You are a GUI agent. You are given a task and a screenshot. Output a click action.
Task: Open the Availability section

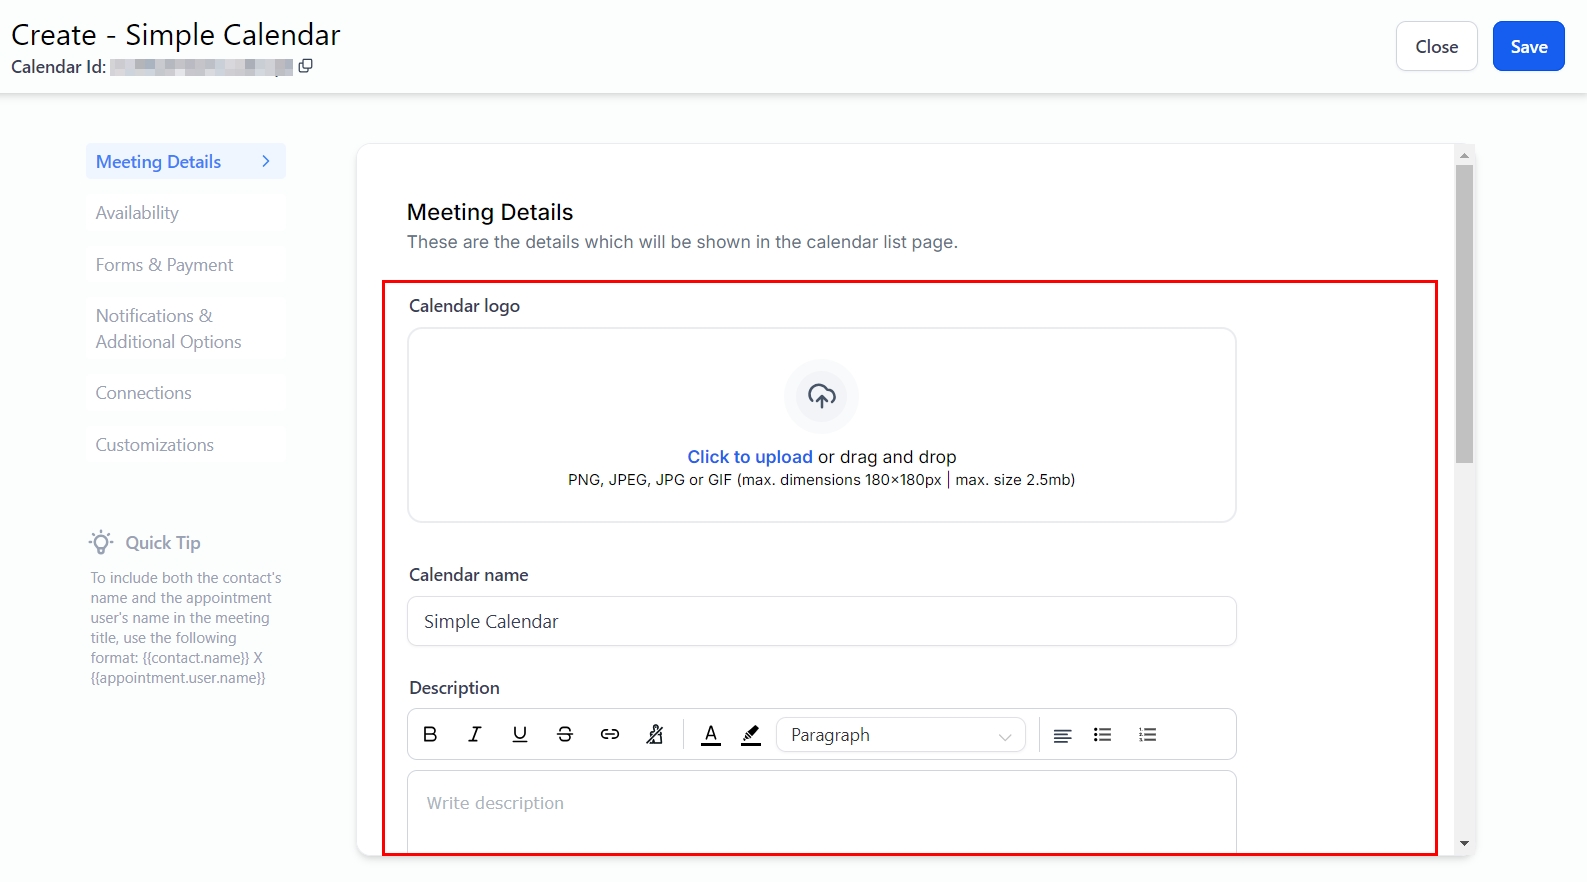pos(137,213)
